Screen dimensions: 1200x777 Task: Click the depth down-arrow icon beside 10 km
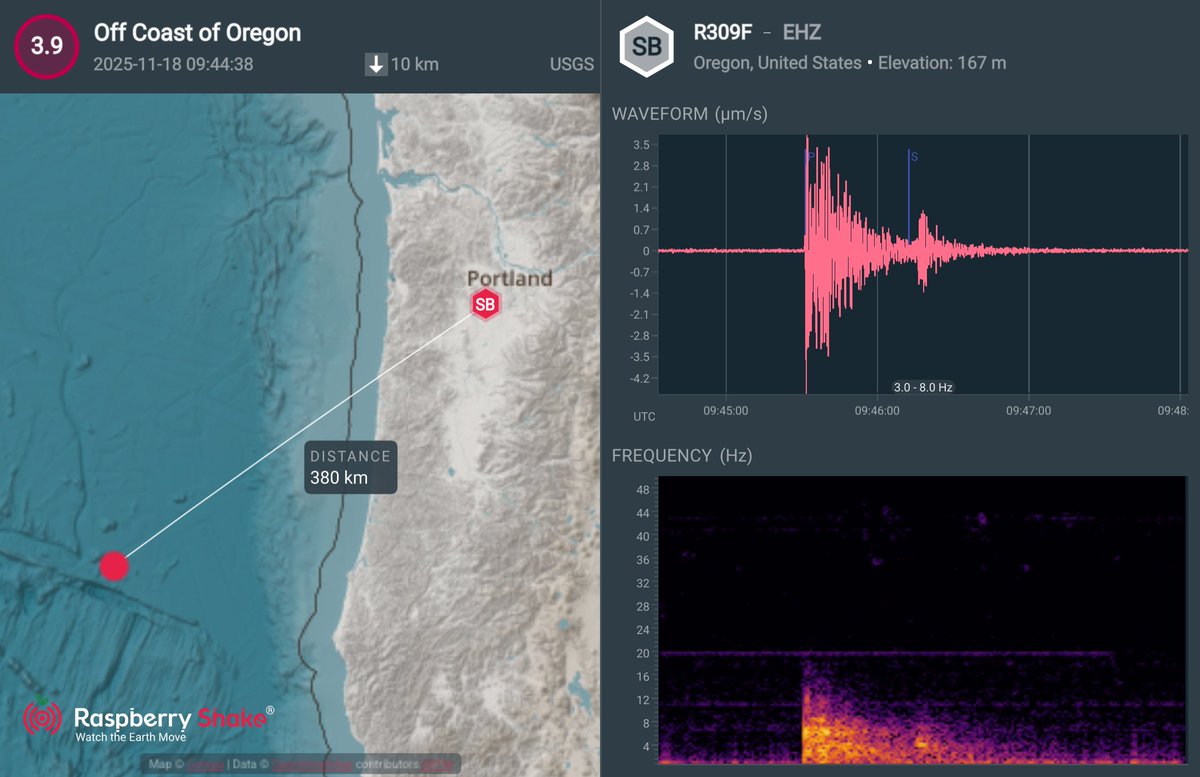(x=377, y=64)
